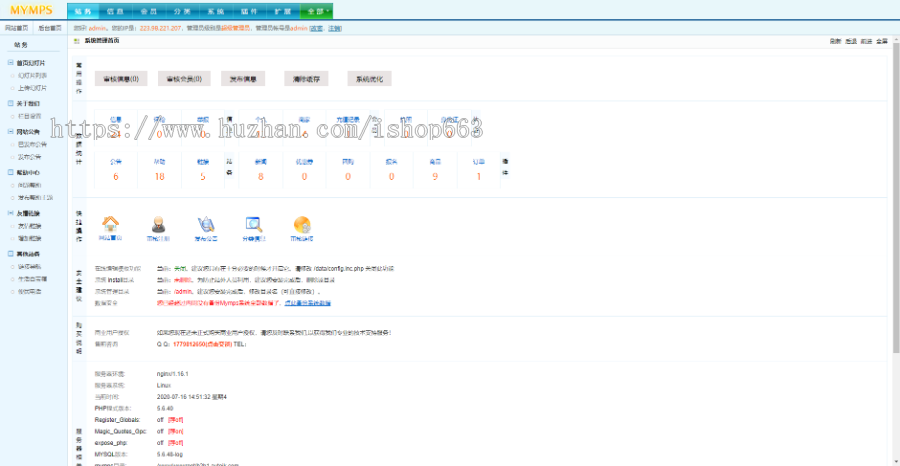Click the 网站首页 tab above the sidebar
900x466 pixels.
pyautogui.click(x=16, y=29)
